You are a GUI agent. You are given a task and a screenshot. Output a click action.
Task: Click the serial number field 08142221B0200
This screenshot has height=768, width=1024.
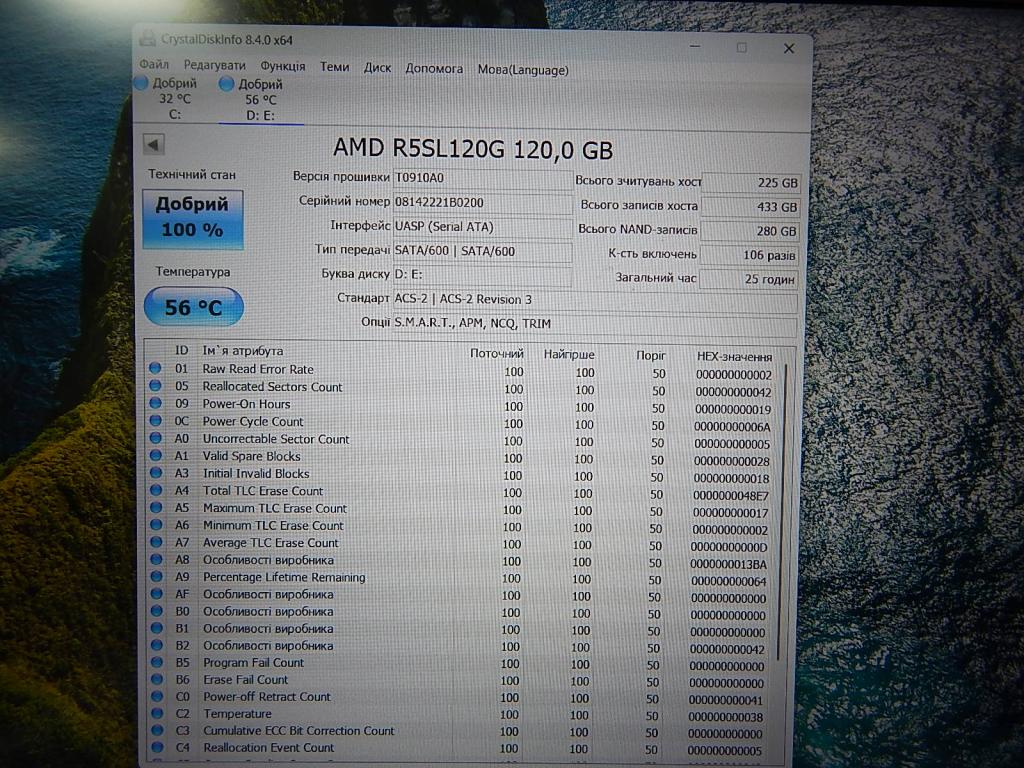pyautogui.click(x=483, y=202)
